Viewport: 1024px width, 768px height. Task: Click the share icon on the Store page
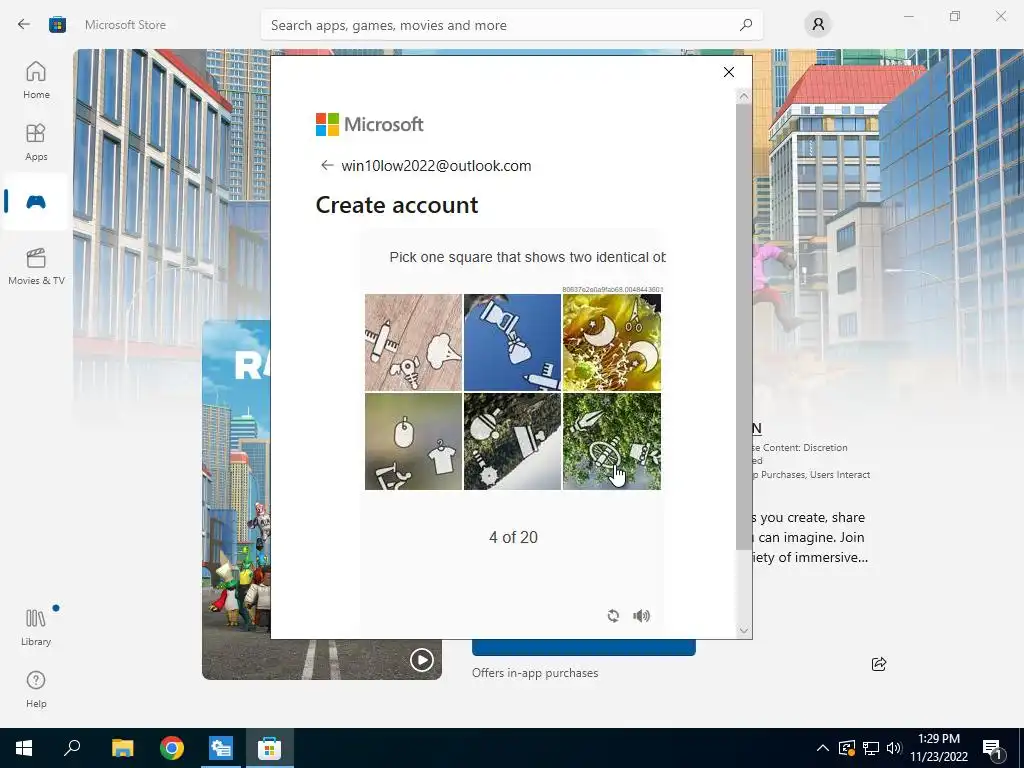point(878,664)
